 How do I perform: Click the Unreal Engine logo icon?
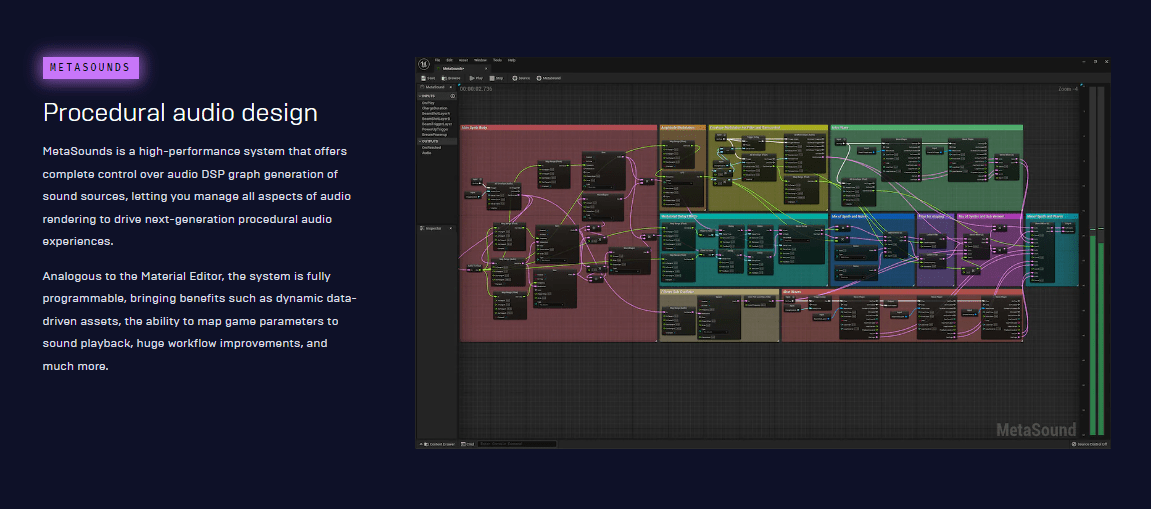(x=424, y=64)
